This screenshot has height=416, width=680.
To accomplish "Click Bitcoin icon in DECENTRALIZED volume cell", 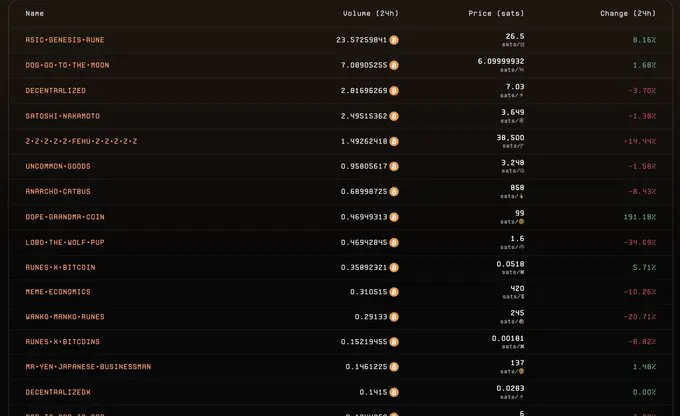I will pos(394,91).
